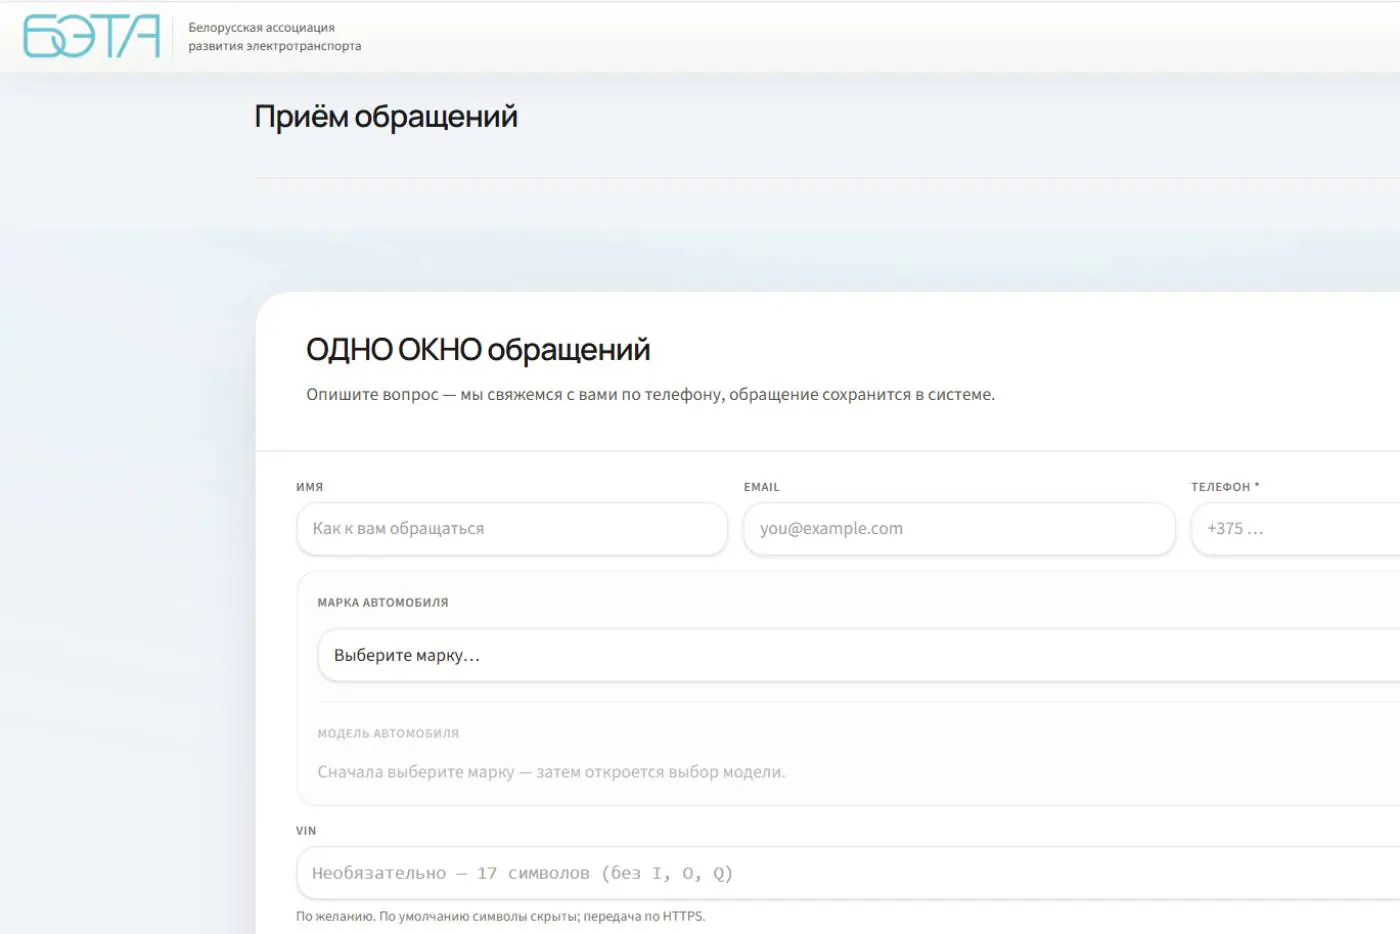1400x934 pixels.
Task: Click the name input field "Как к вам обращаться"
Action: coord(512,529)
